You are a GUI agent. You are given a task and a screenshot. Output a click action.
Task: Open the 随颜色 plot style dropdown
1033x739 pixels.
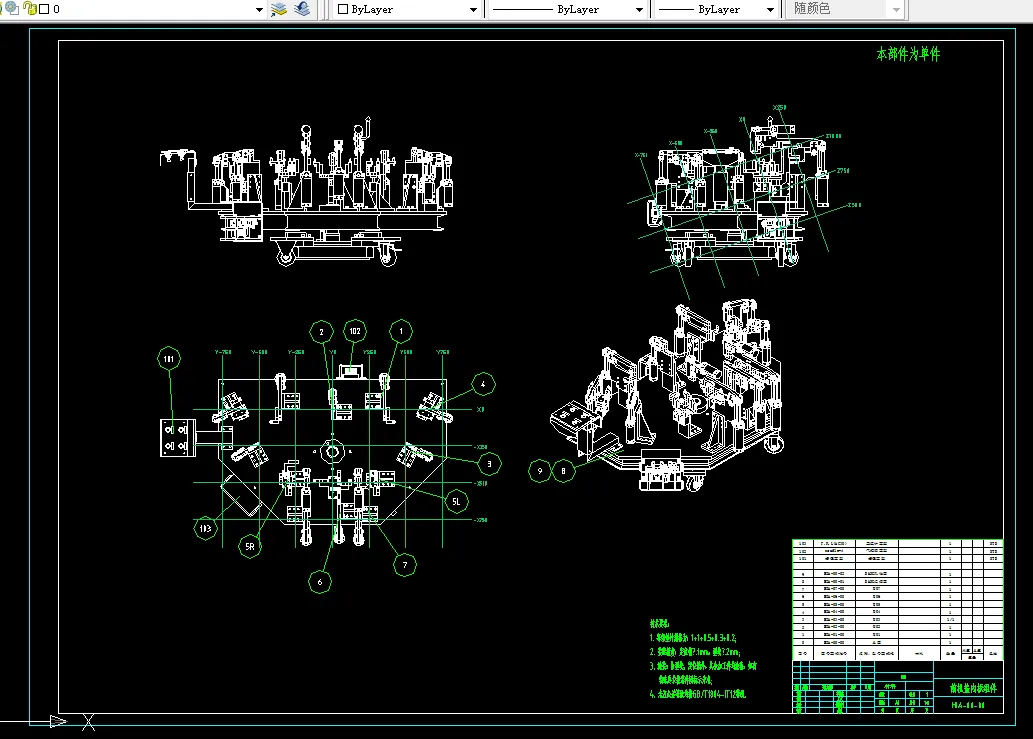click(896, 9)
